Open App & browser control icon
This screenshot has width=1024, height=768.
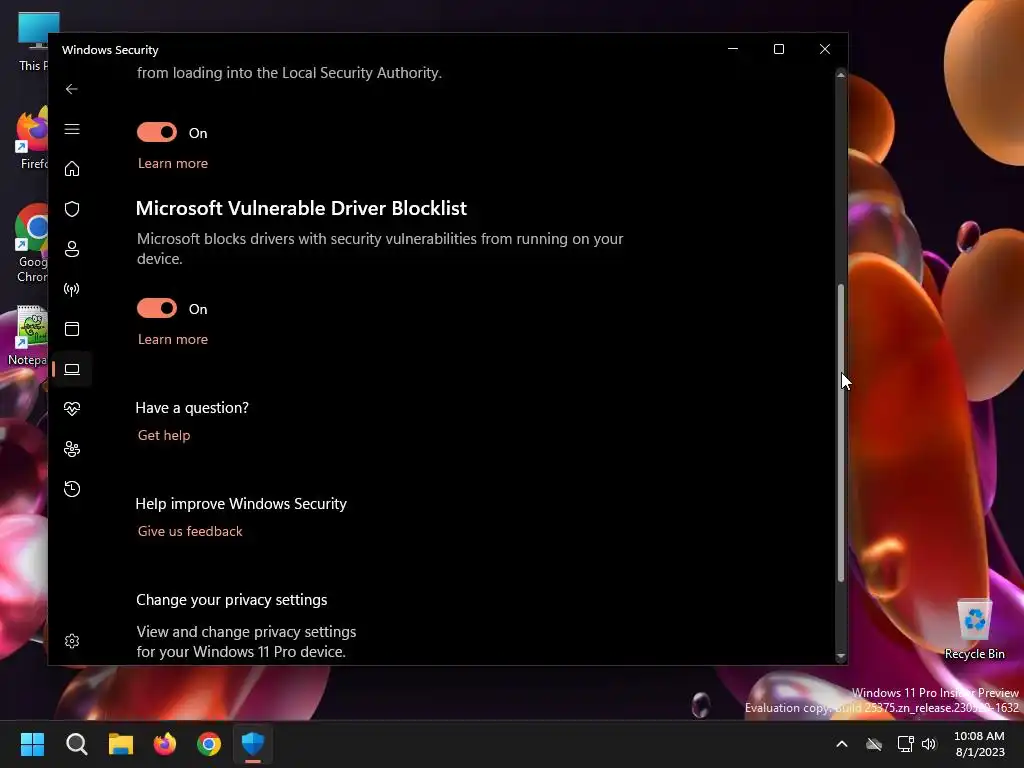(x=72, y=328)
